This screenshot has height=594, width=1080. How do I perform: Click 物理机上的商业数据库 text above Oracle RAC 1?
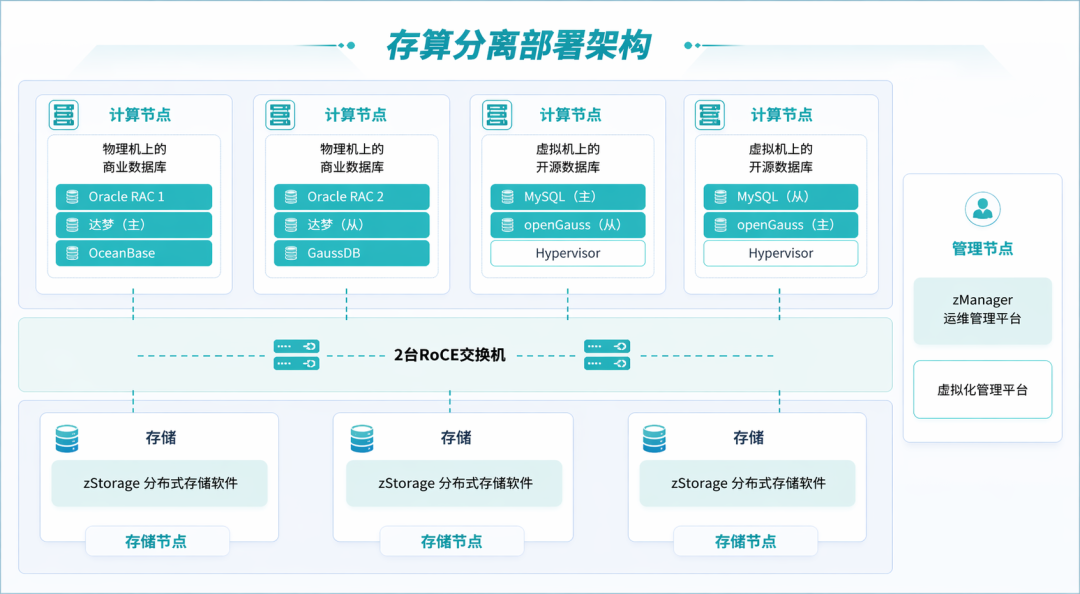pos(134,158)
